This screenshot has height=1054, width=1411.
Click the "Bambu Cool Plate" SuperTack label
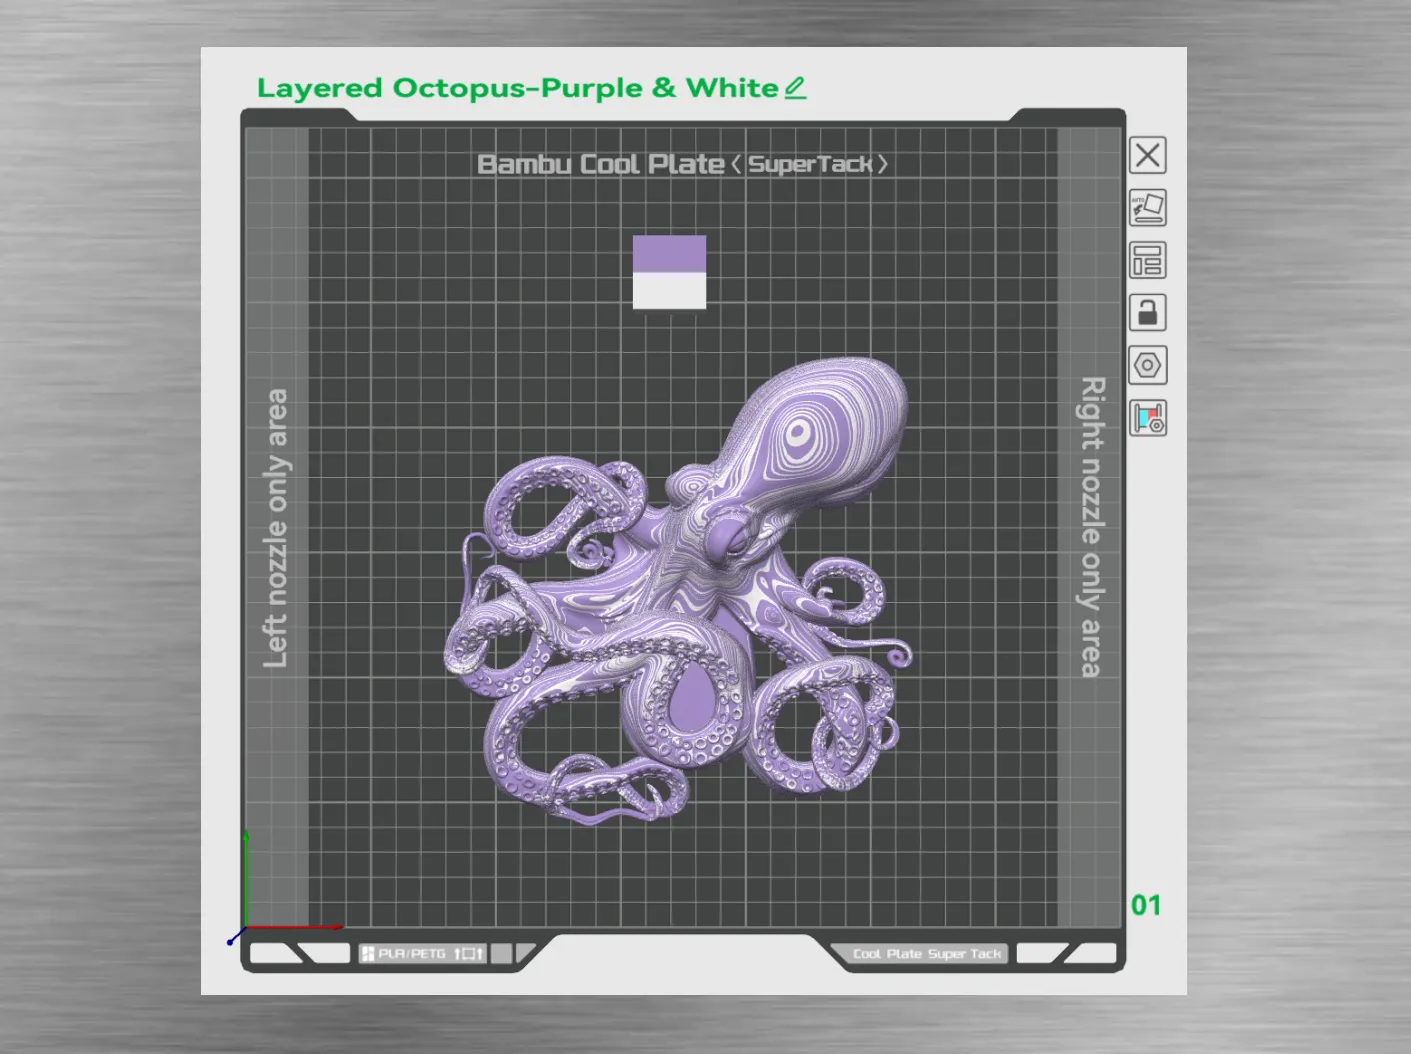point(682,164)
